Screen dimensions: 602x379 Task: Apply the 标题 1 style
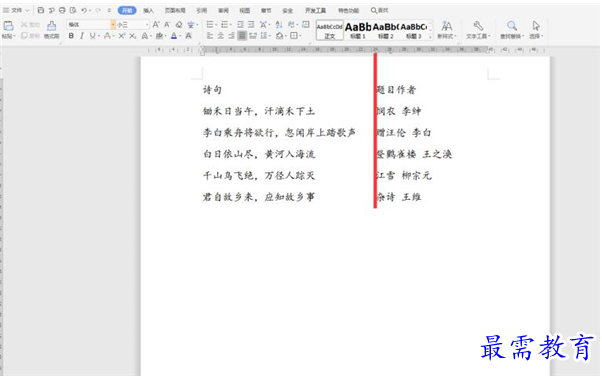point(358,30)
